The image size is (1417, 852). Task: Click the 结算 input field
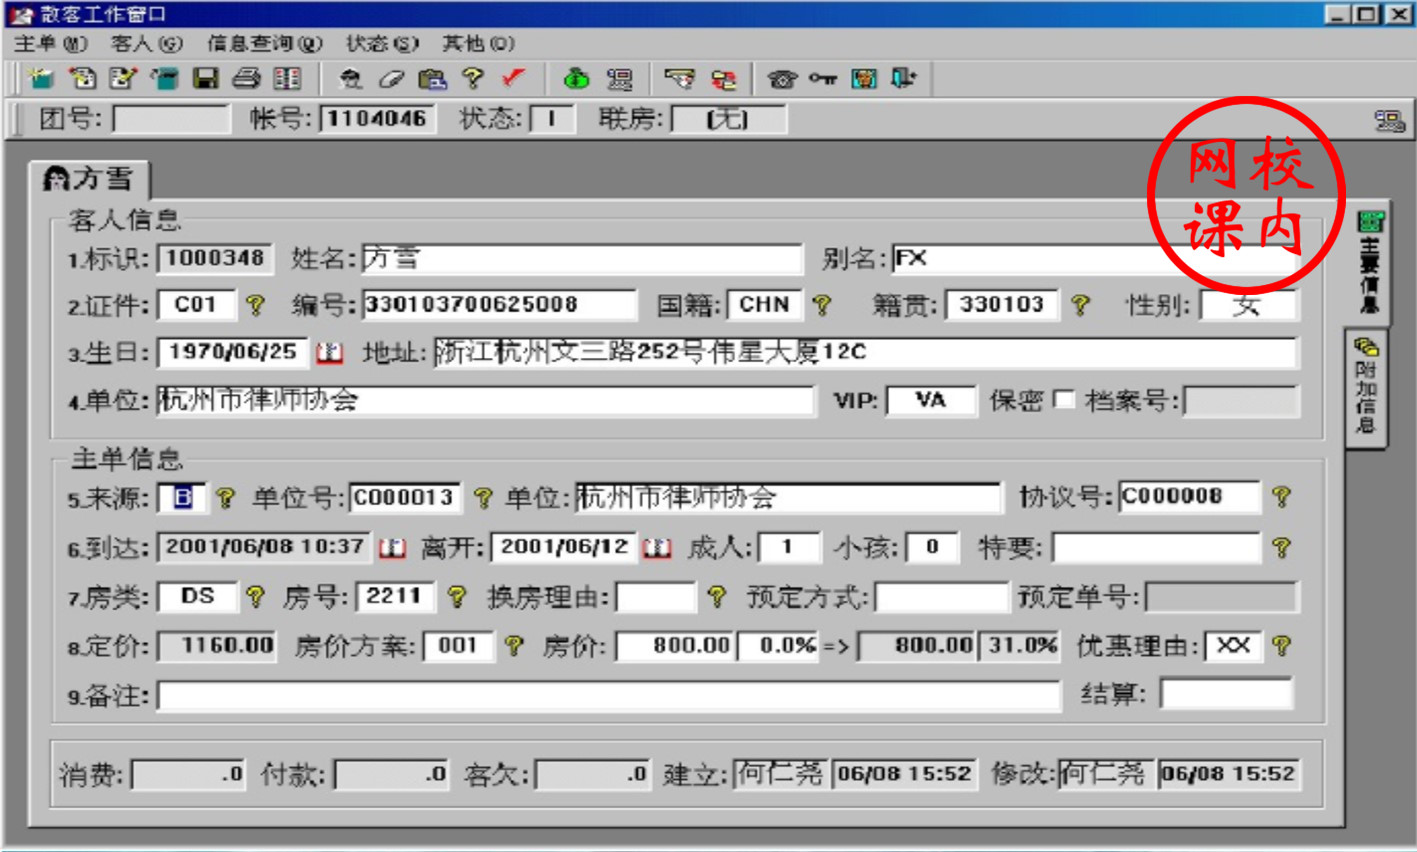(1226, 693)
